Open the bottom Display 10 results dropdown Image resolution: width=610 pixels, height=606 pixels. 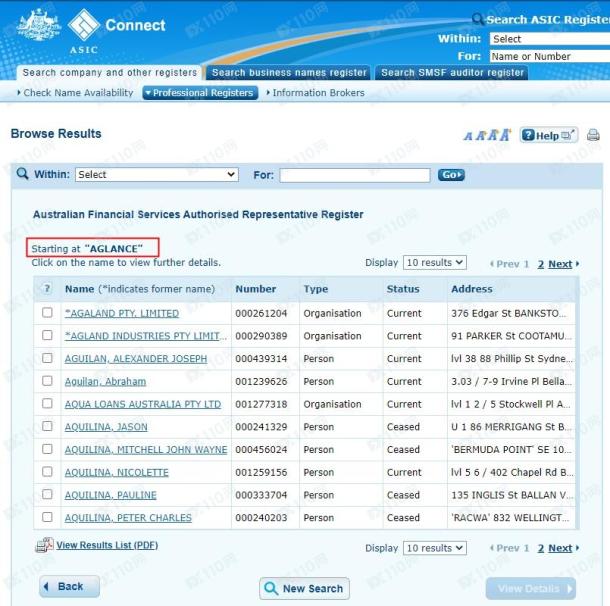435,548
